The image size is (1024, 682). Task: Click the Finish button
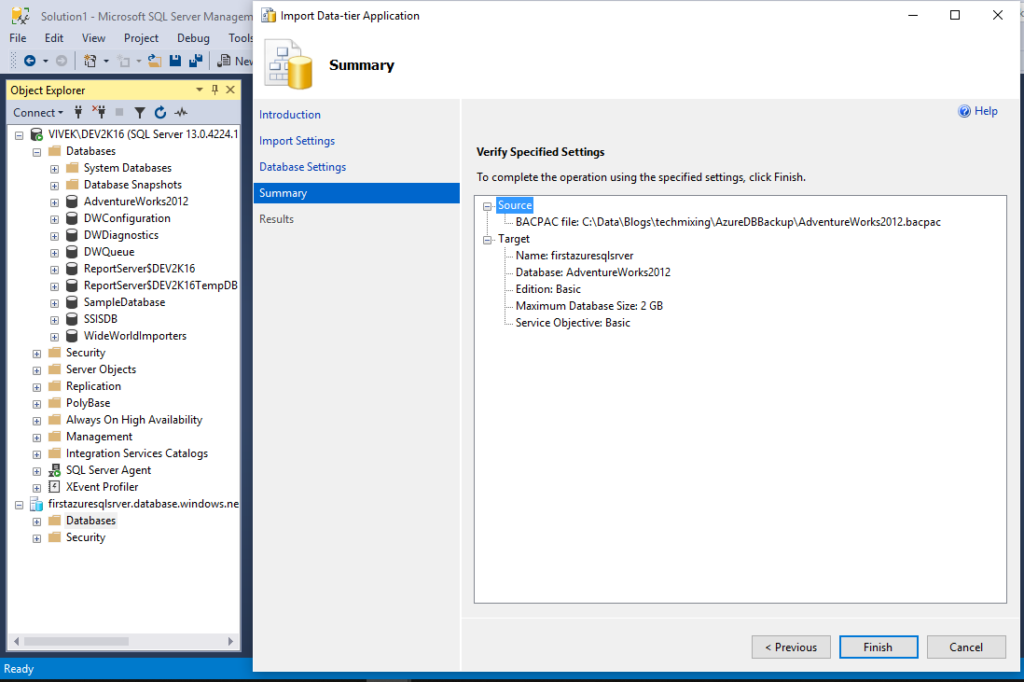point(878,647)
